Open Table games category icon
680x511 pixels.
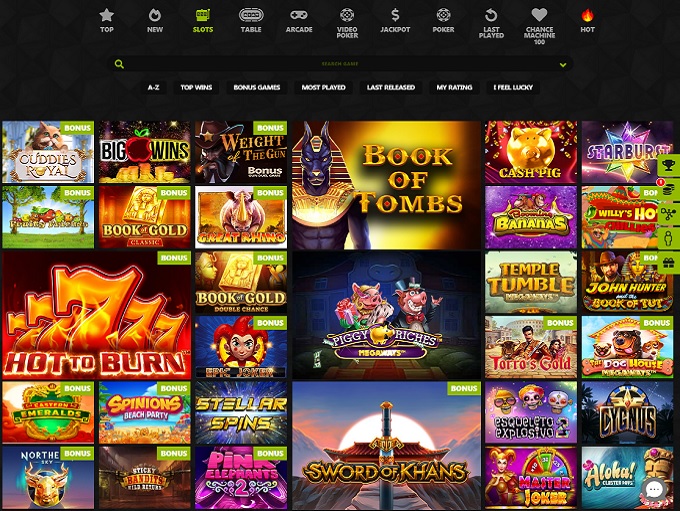251,15
